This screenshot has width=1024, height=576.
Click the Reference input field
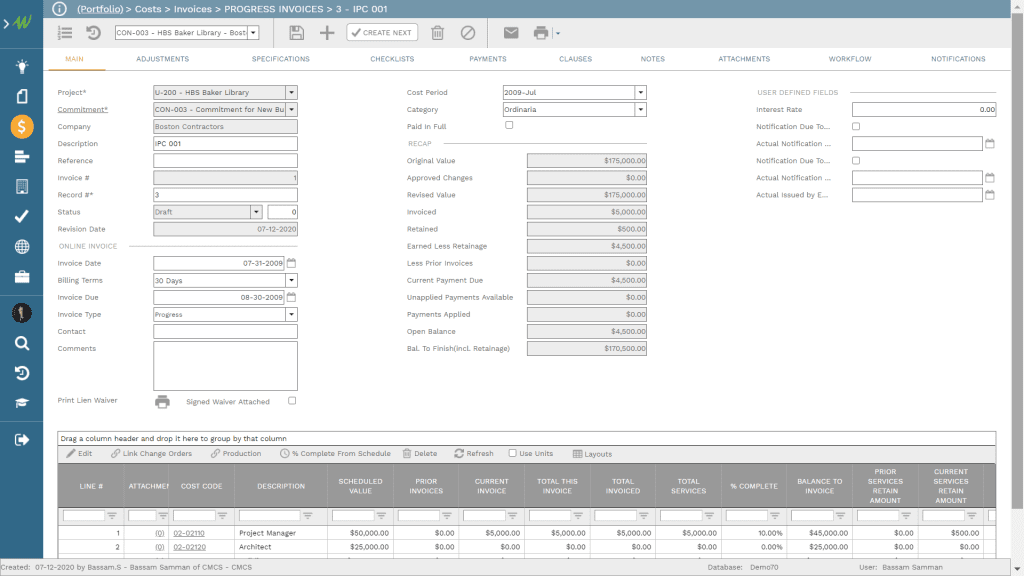[x=225, y=161]
